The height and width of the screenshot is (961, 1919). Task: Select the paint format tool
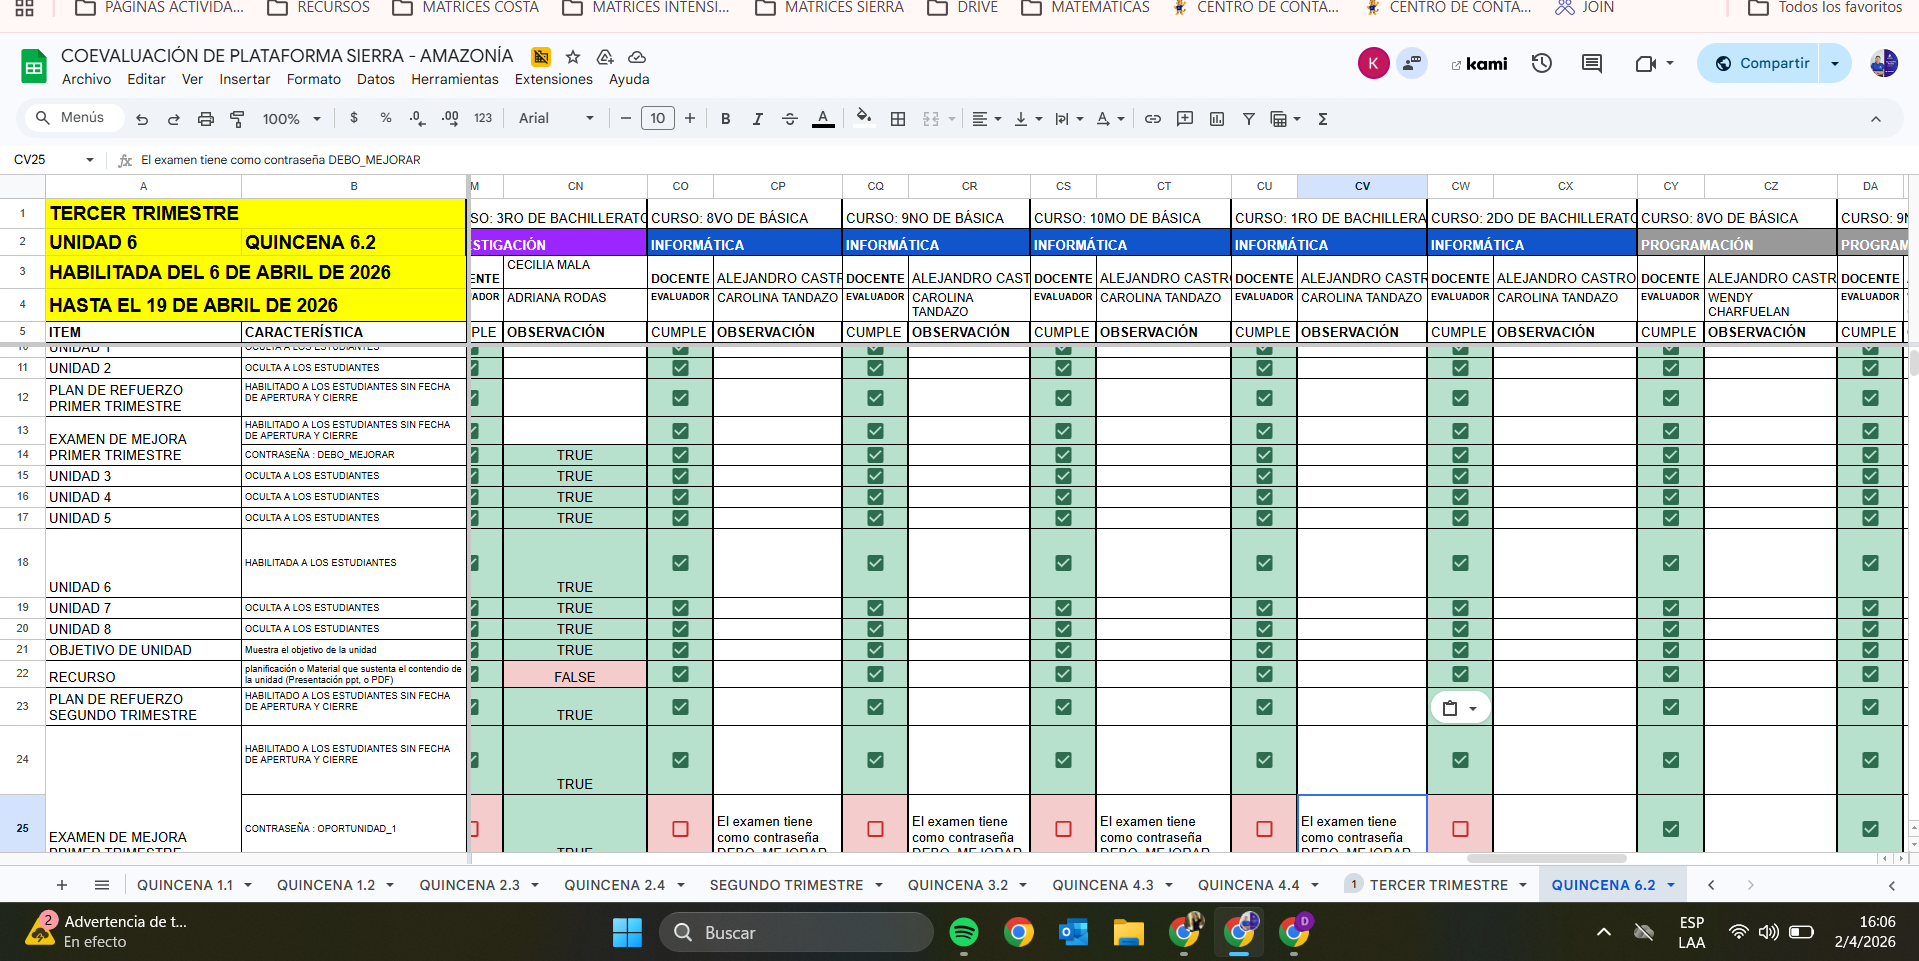[x=237, y=119]
